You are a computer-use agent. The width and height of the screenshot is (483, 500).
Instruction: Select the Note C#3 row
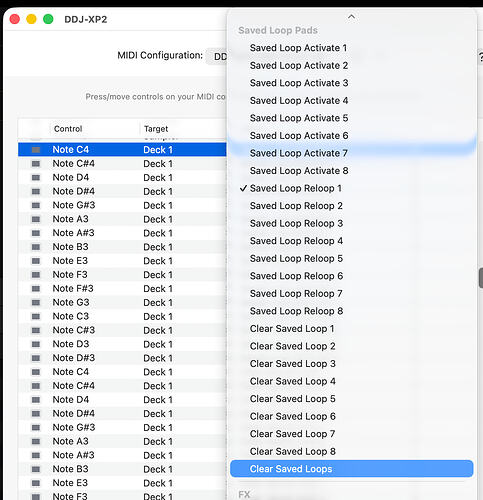122,330
